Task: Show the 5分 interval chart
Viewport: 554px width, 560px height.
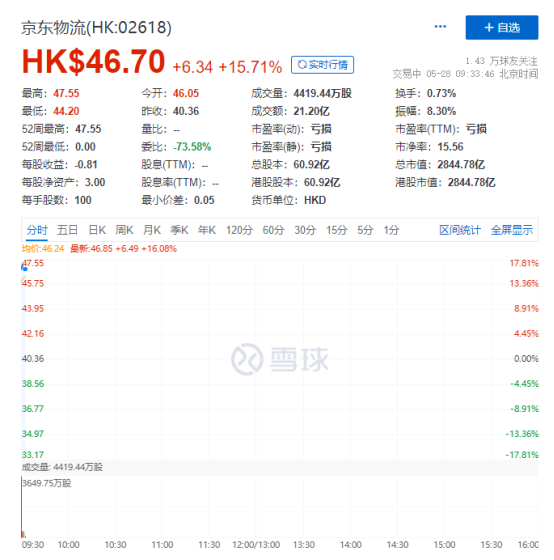Action: [x=365, y=230]
